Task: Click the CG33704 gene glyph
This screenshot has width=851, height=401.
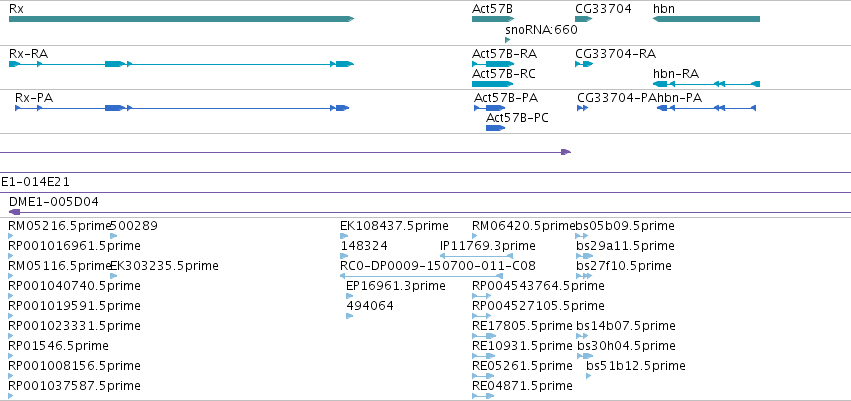Action: (x=583, y=19)
